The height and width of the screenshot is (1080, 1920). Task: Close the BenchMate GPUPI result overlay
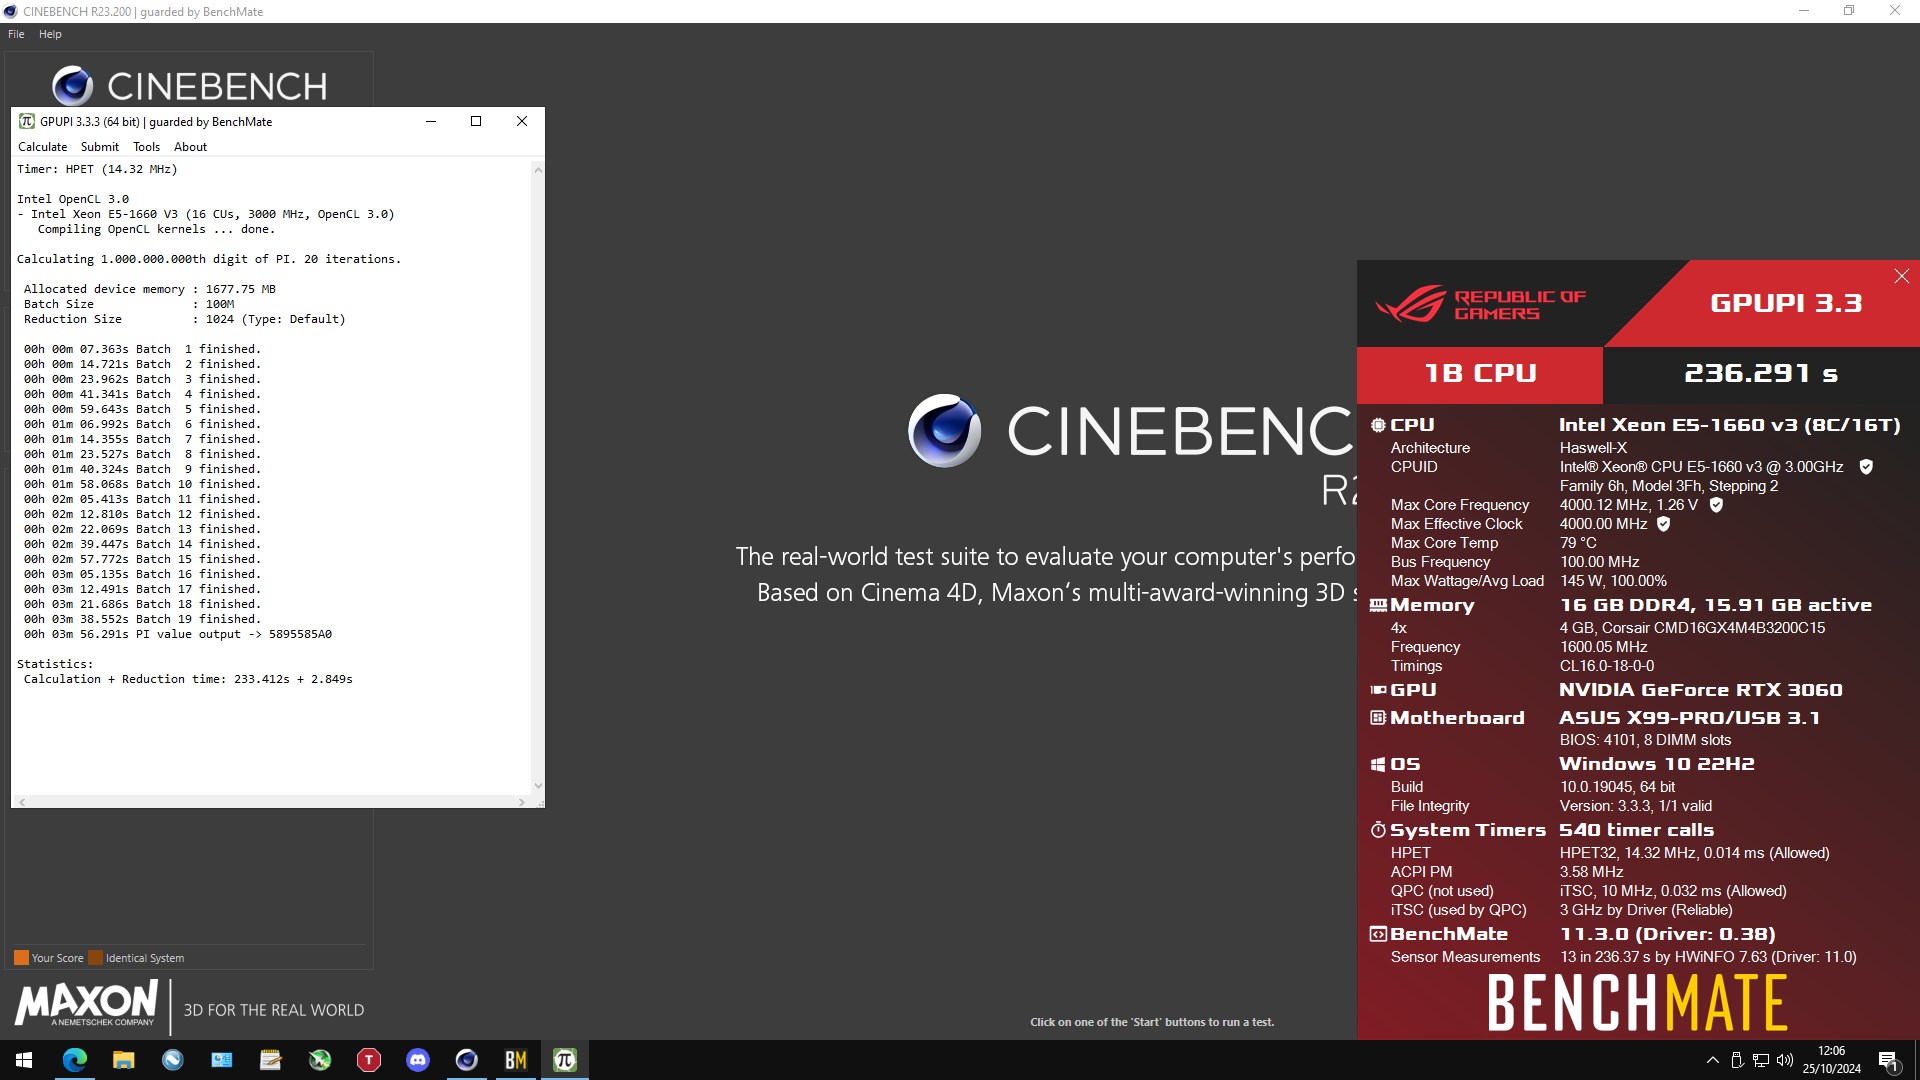1901,276
